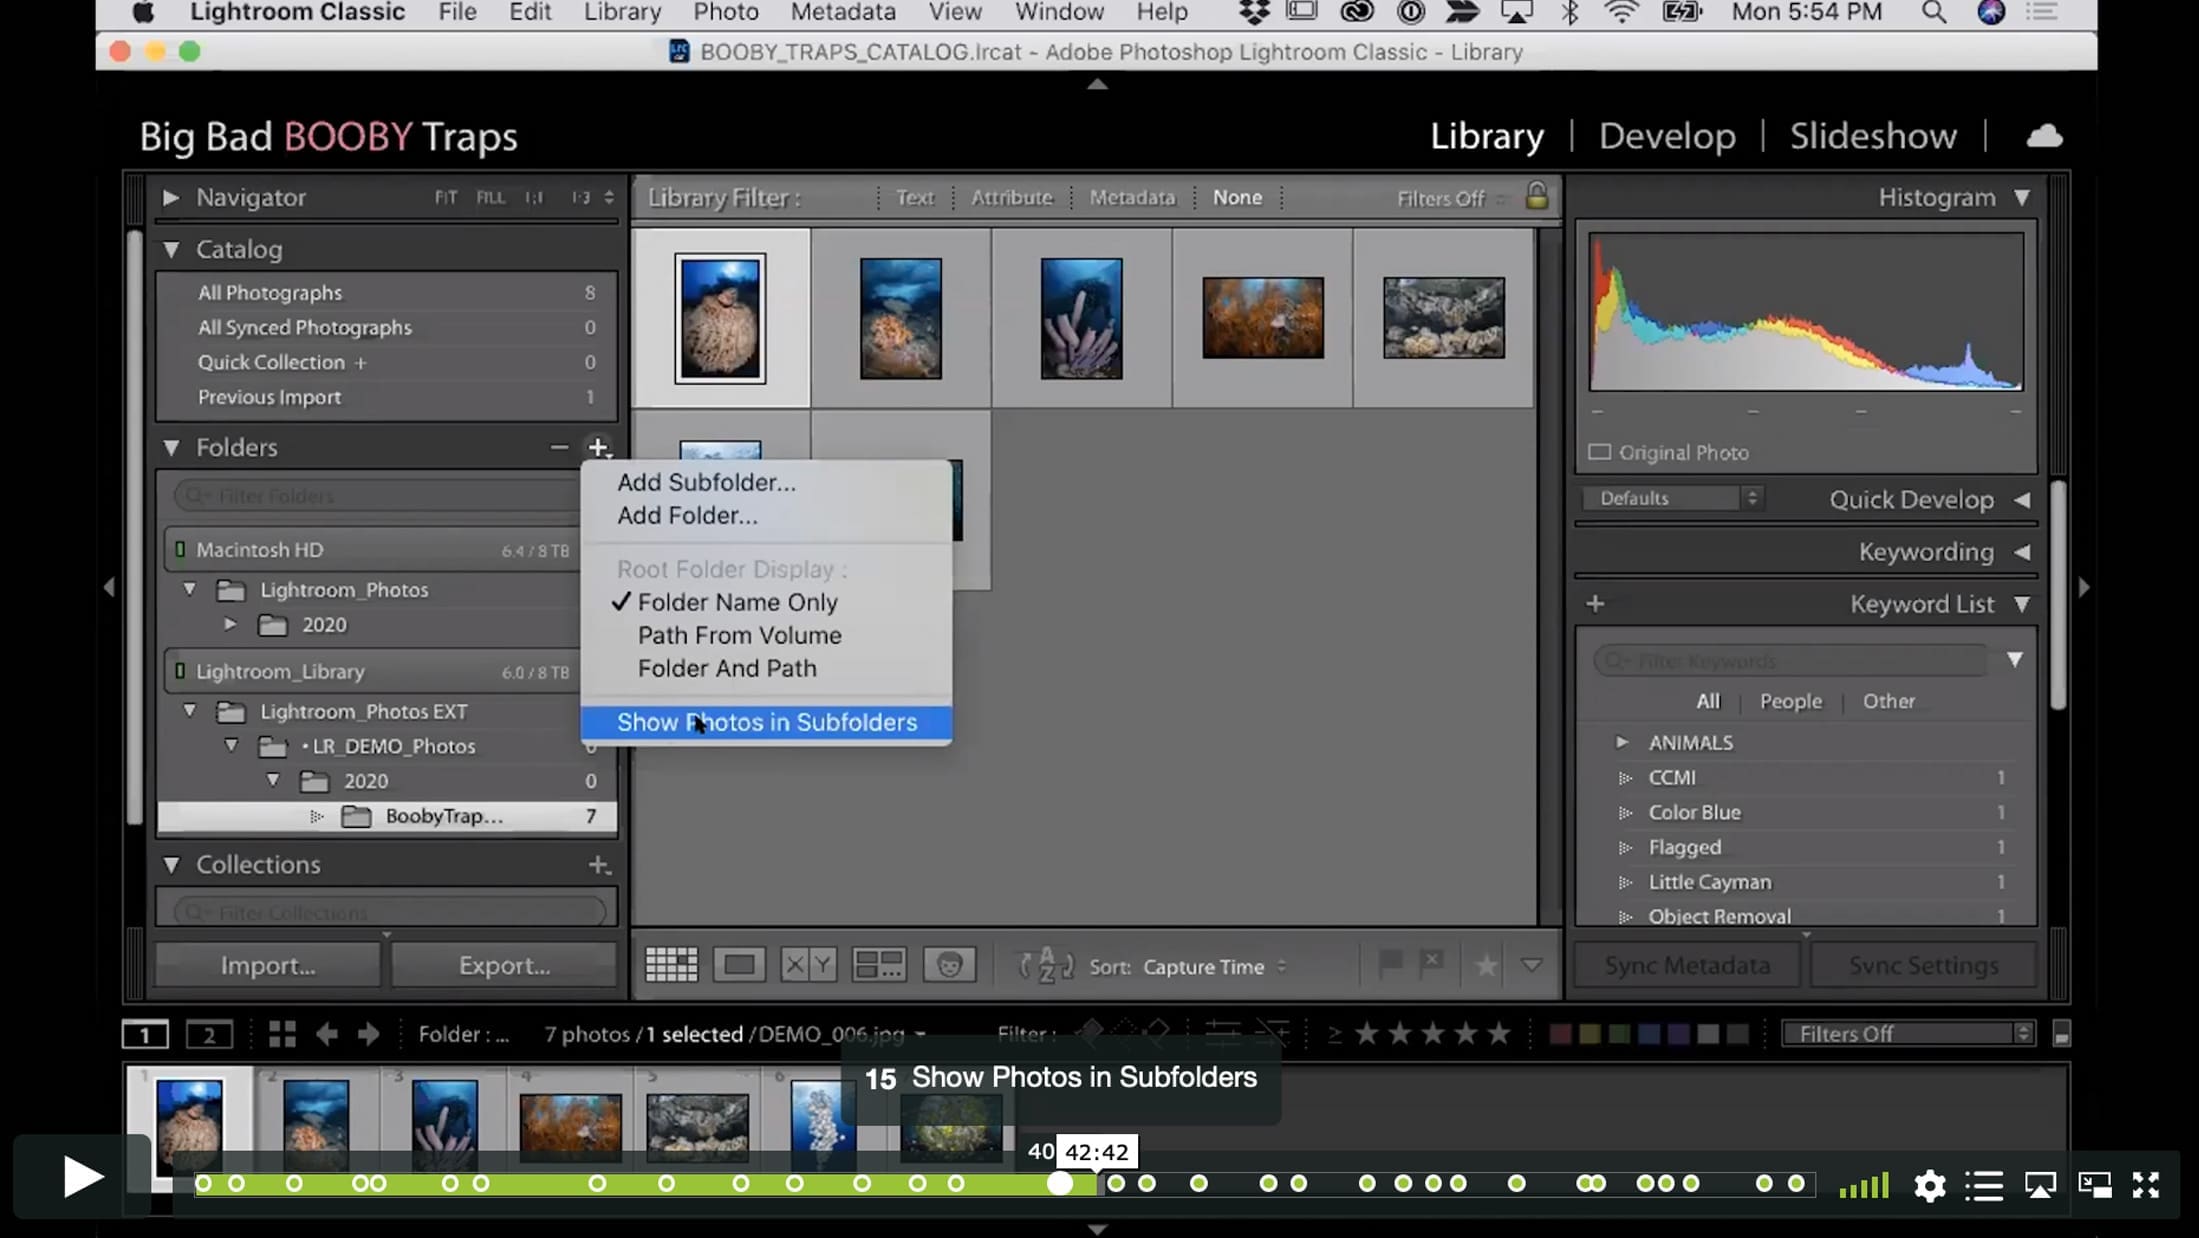This screenshot has height=1238, width=2199.
Task: Expand the ANIMALS keyword group
Action: pos(1622,742)
